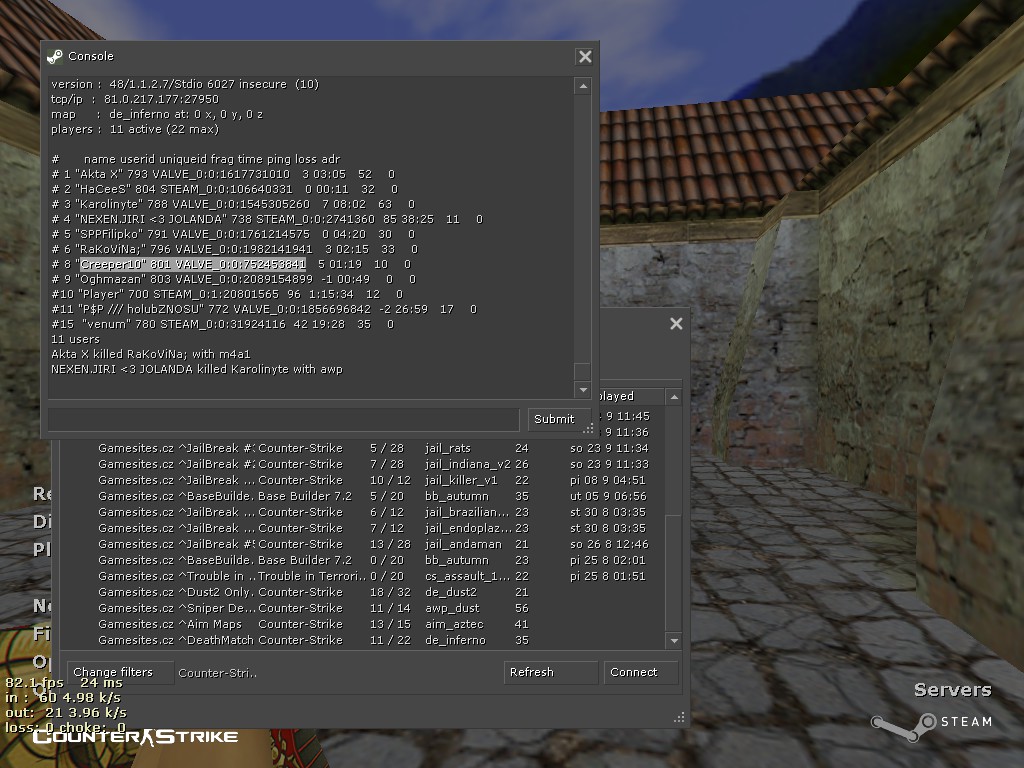Click the "11 users" console line
This screenshot has height=768, width=1024.
[x=75, y=340]
